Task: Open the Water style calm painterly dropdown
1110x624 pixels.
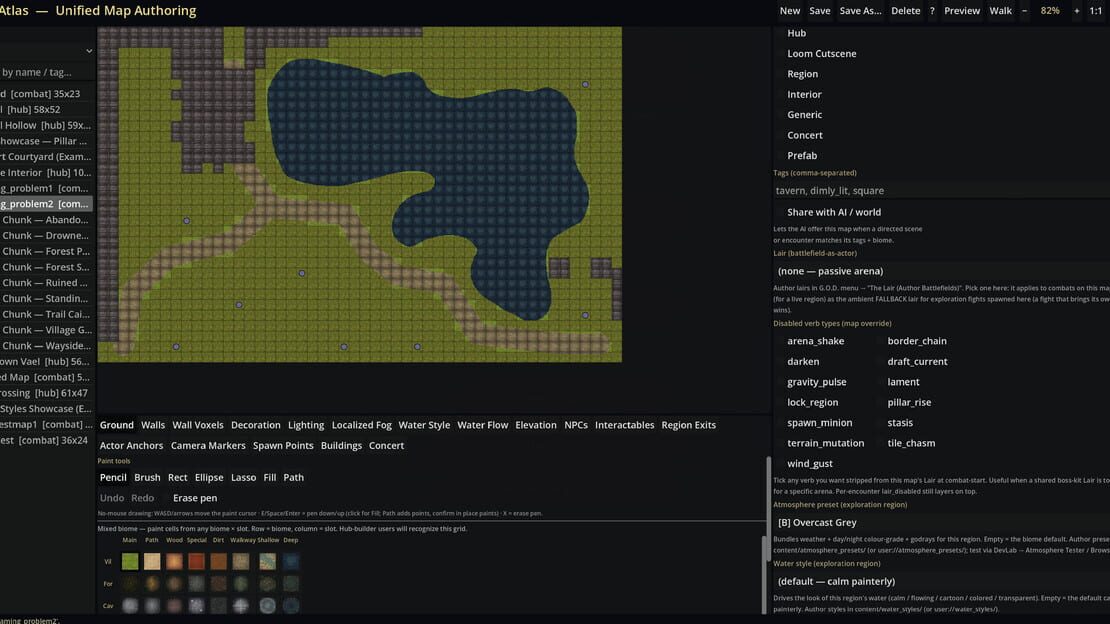Action: tap(942, 582)
